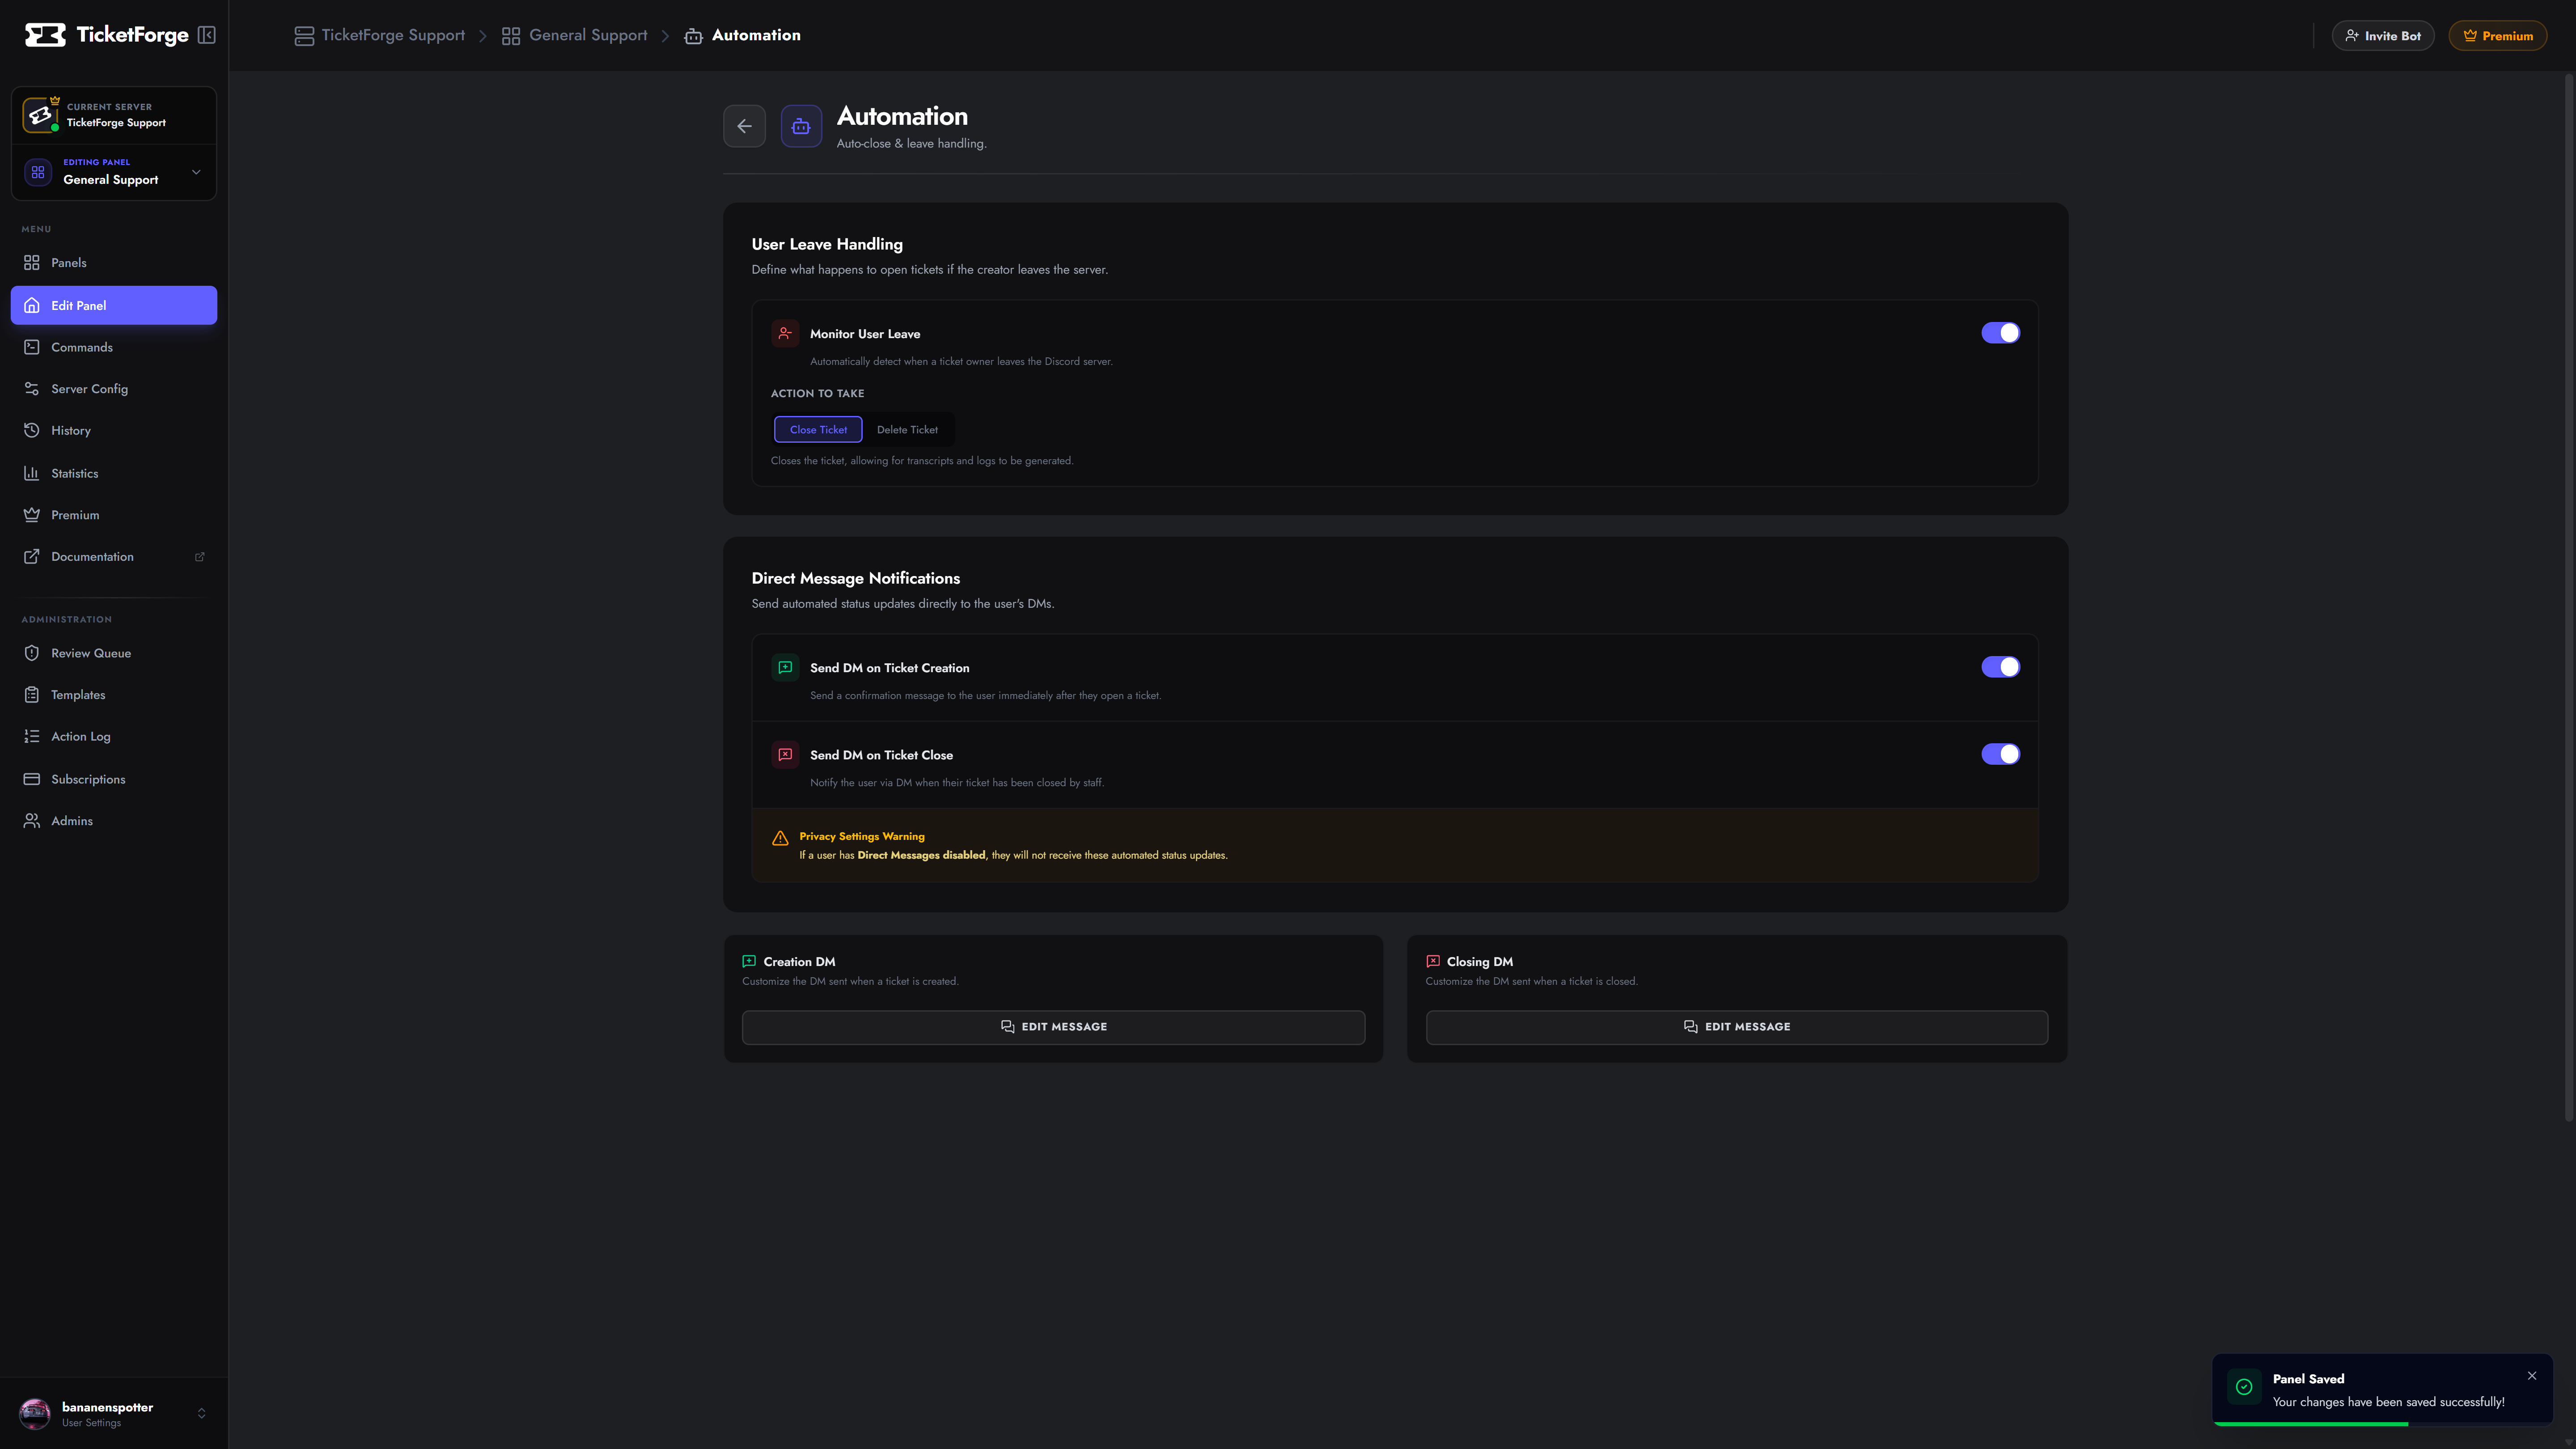
Task: Open the bananenspotter user settings expander
Action: point(201,1414)
